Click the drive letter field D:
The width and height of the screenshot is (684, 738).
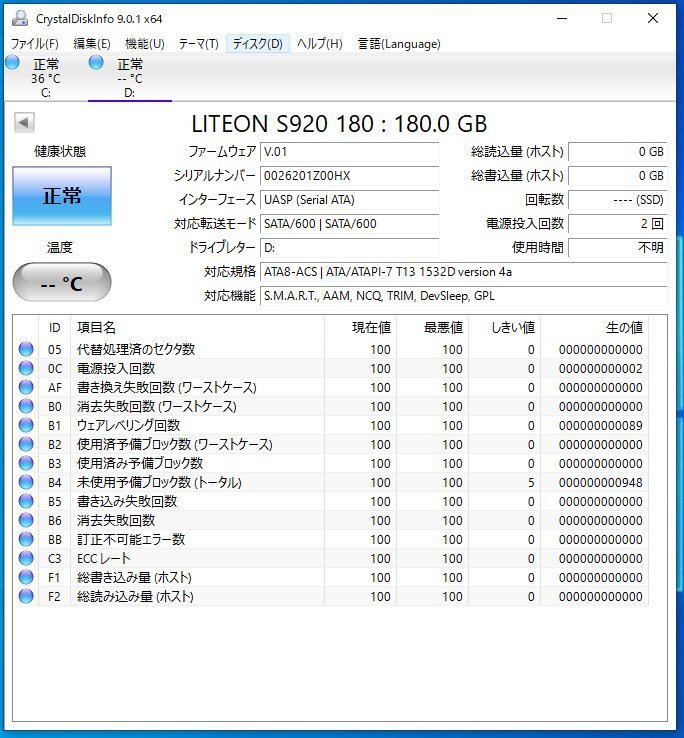point(349,248)
